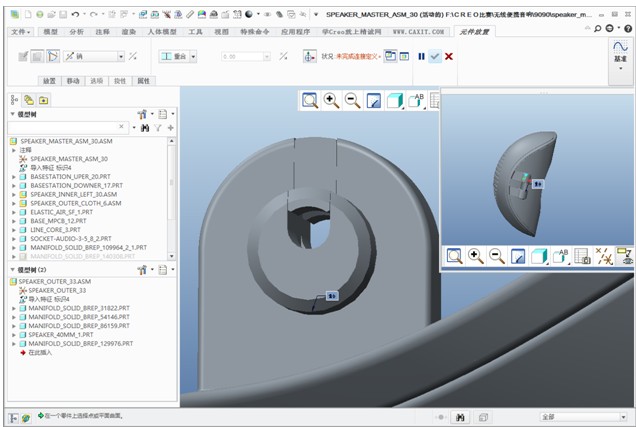Zoom out on the main viewport
This screenshot has width=636, height=427.
(352, 100)
